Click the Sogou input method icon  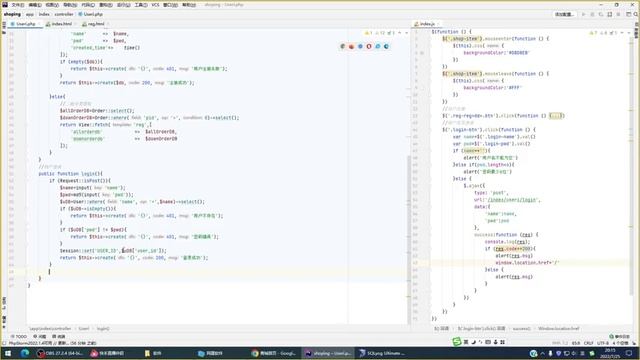coord(457,342)
